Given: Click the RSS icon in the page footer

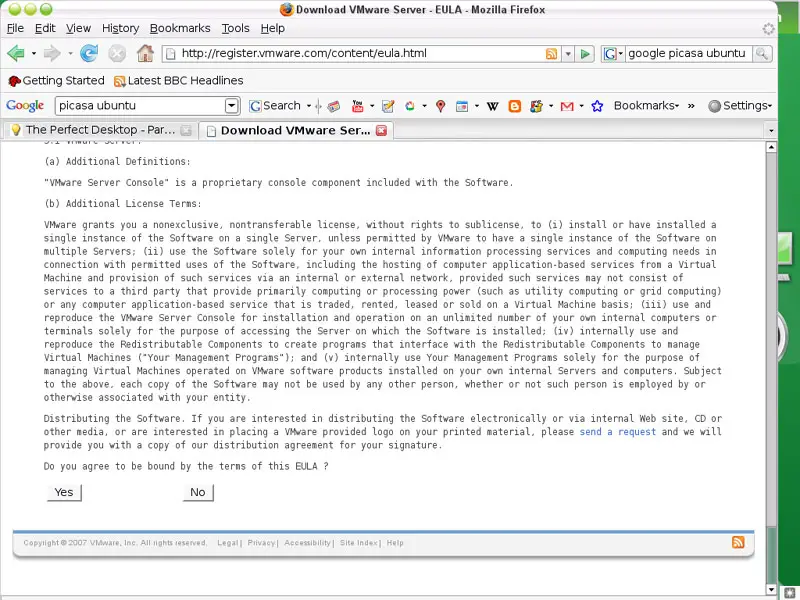Looking at the screenshot, I should (x=738, y=542).
